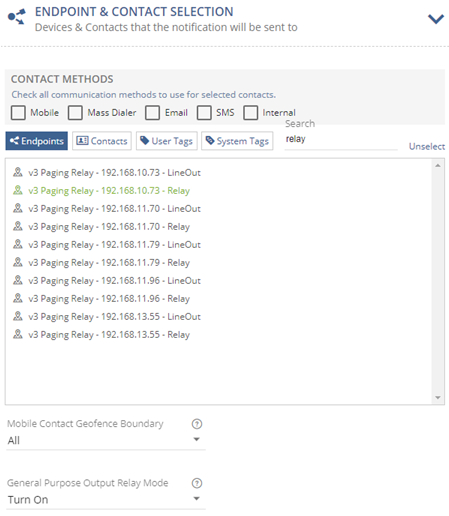Click device icon beside 192.168.11.96 - LineOut
The height and width of the screenshot is (516, 449).
click(x=18, y=280)
